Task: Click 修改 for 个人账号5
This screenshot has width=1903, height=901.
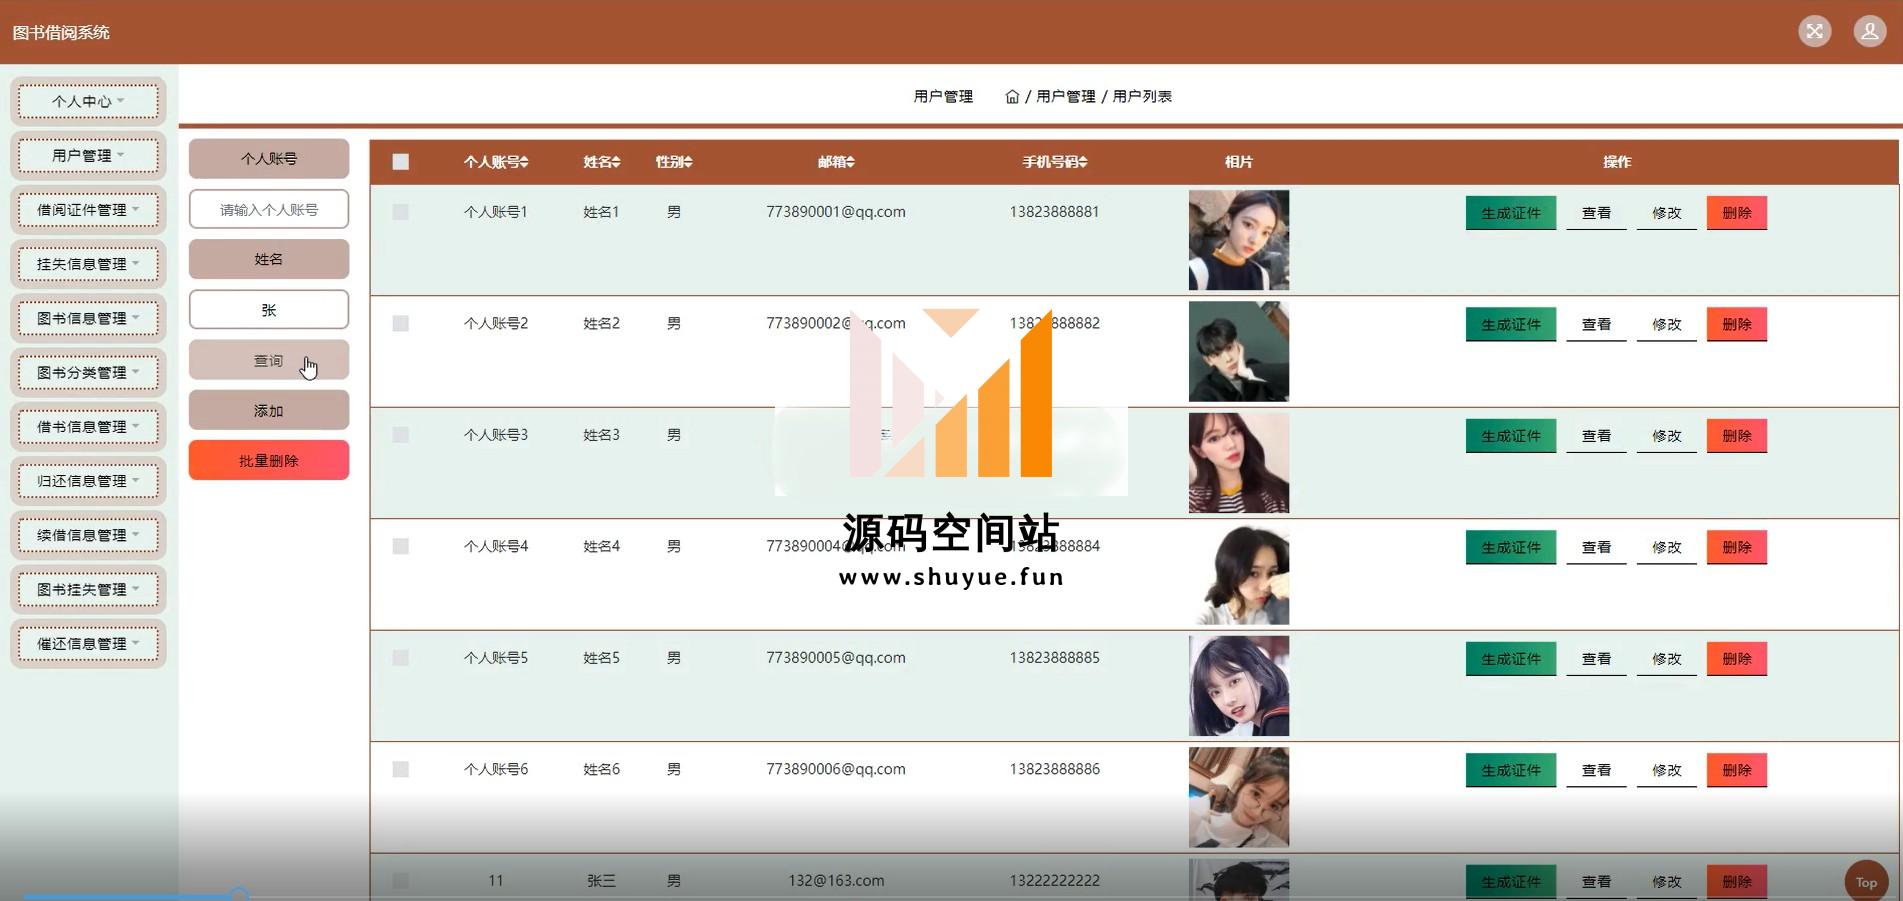Action: tap(1666, 659)
